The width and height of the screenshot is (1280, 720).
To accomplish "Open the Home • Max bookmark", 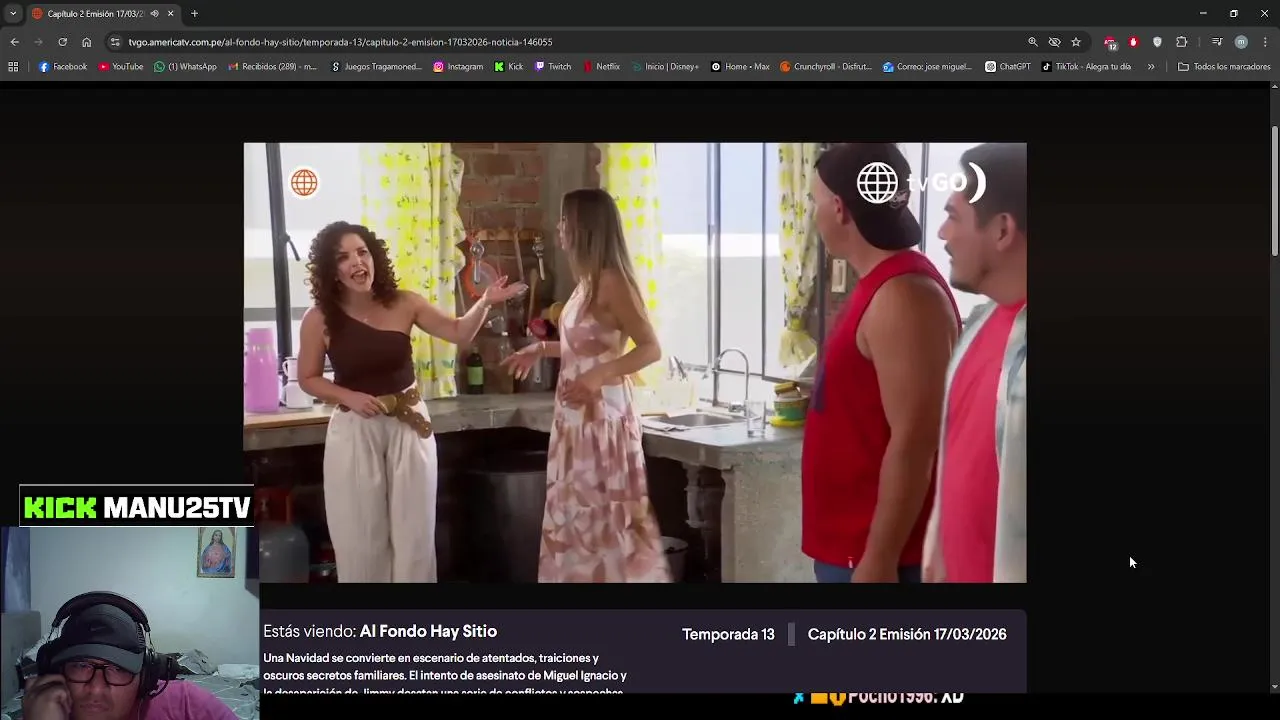I will coord(740,67).
